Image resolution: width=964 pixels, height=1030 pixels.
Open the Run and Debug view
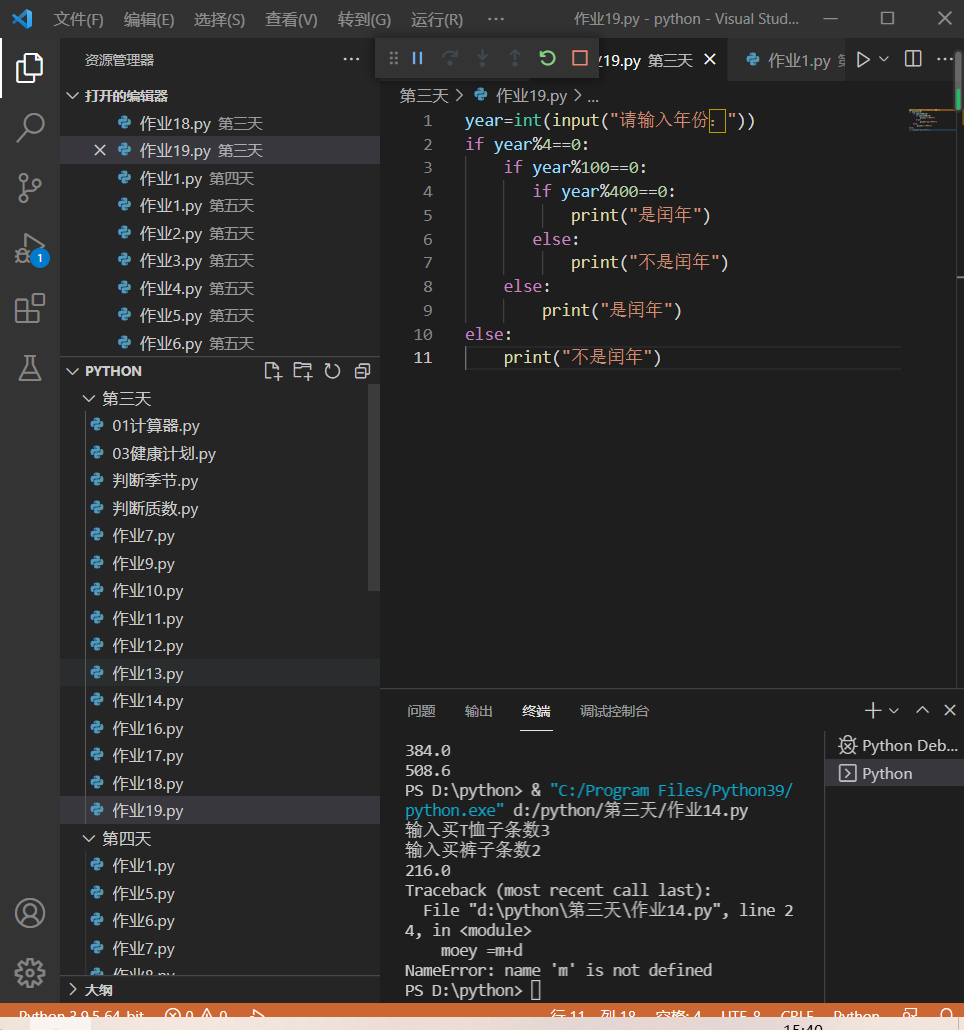(31, 250)
